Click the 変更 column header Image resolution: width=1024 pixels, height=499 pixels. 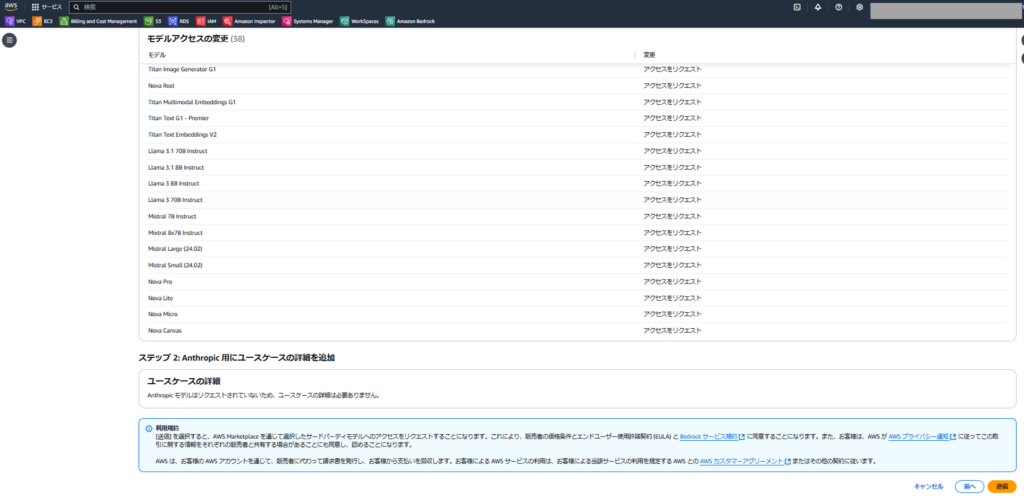click(x=649, y=55)
